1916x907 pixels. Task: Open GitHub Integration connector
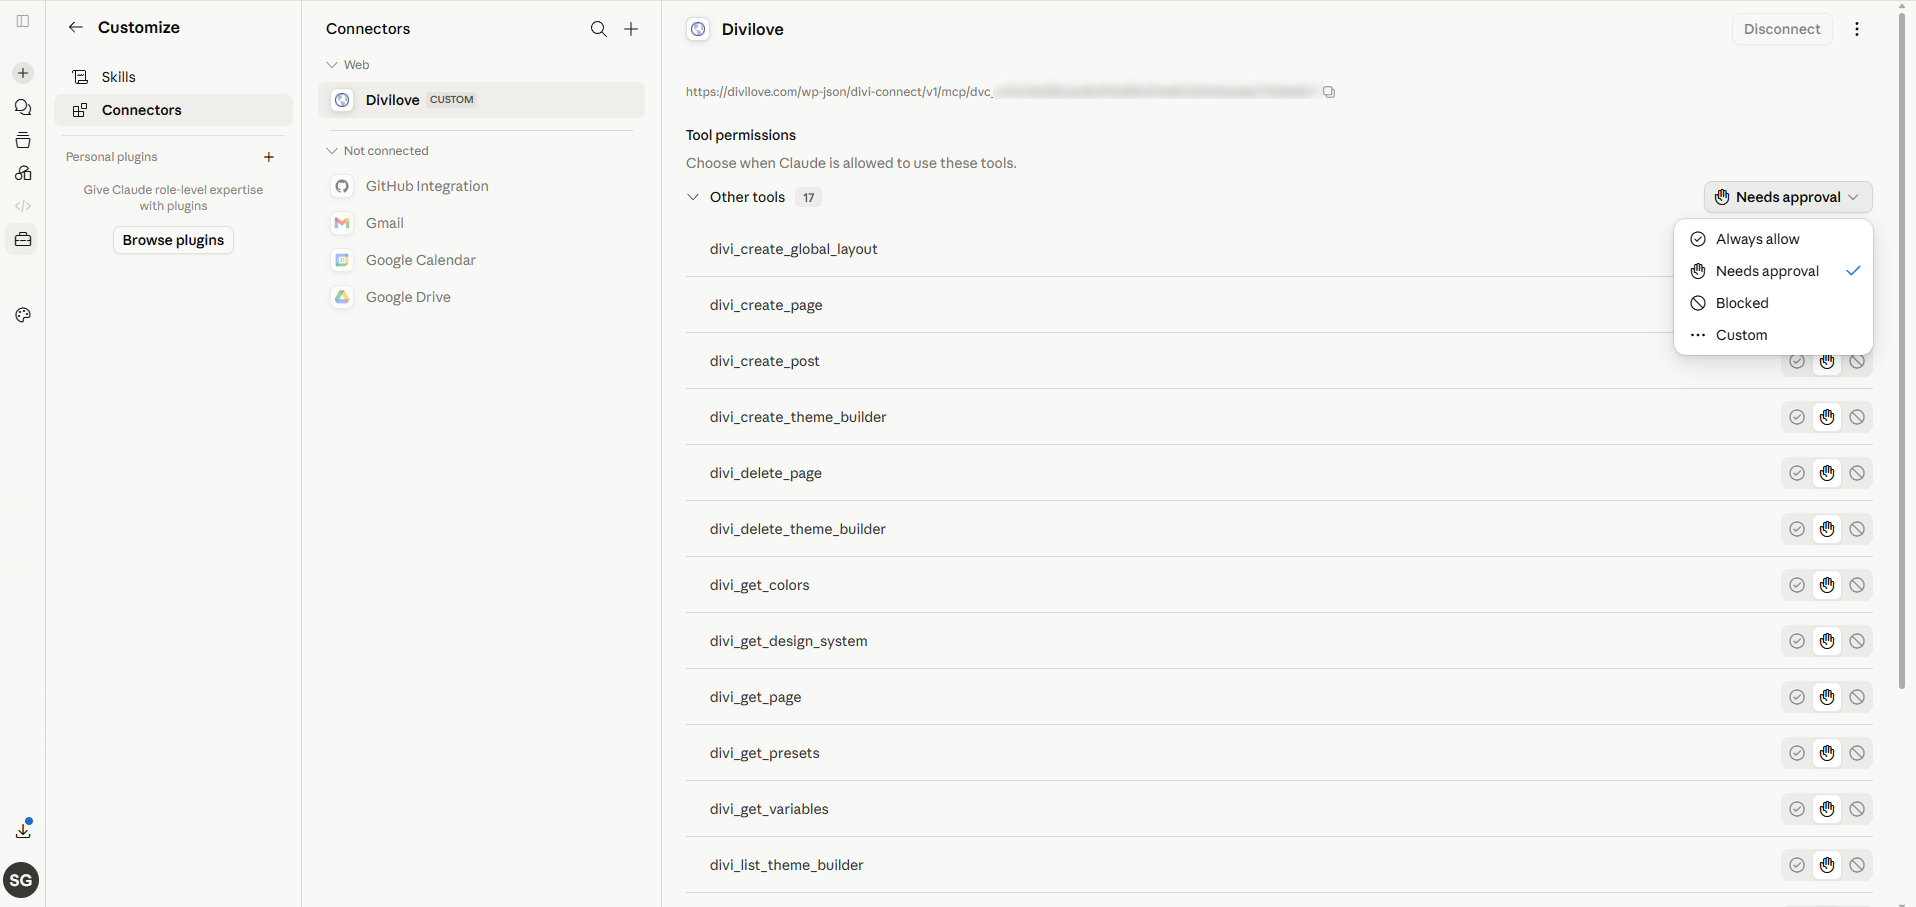(481, 186)
